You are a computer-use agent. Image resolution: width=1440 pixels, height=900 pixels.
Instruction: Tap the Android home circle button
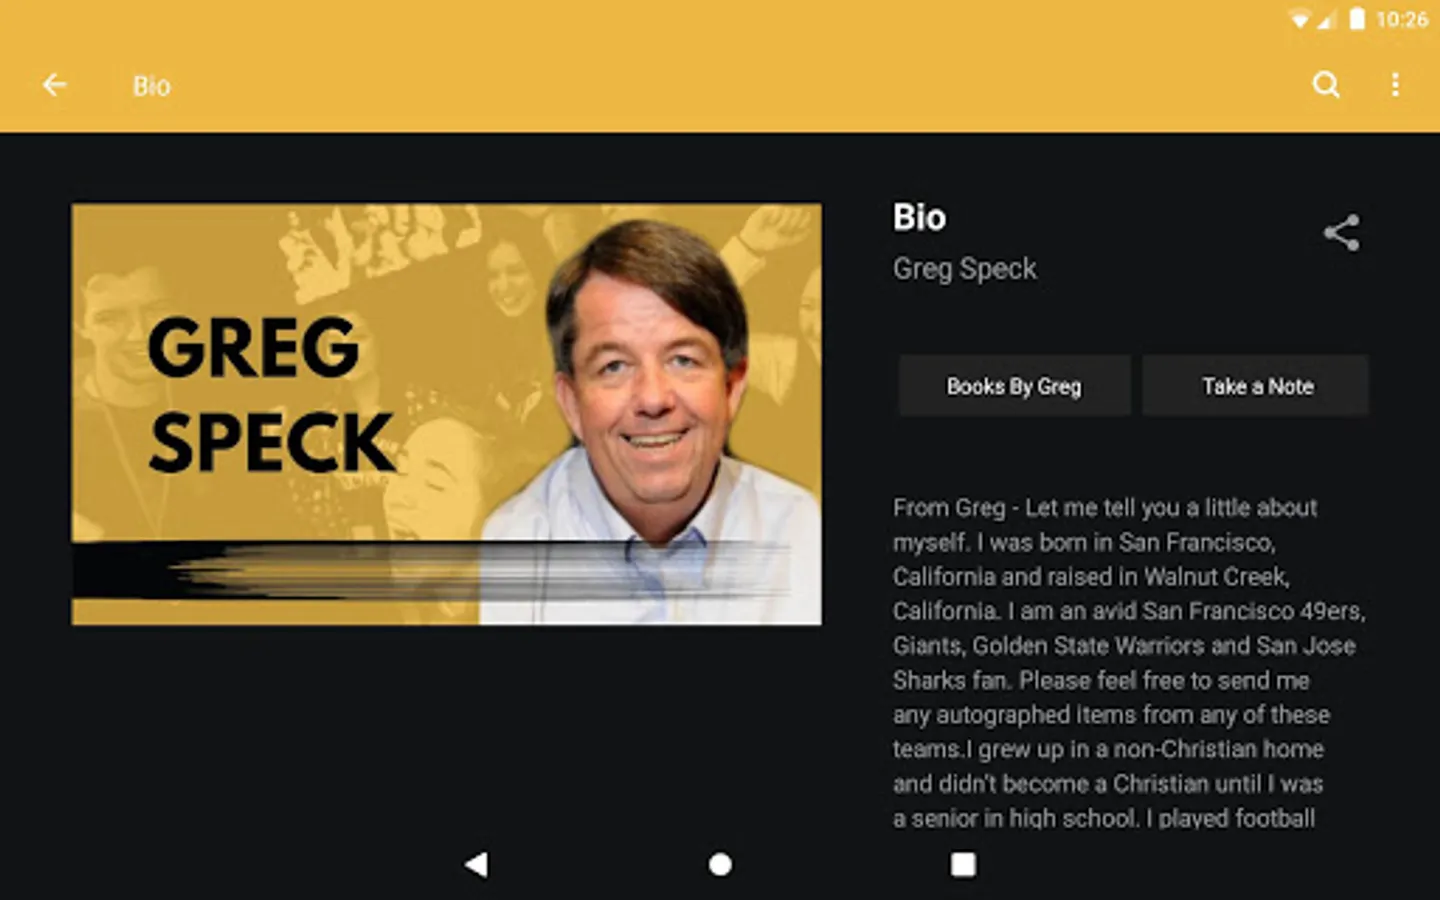click(720, 864)
